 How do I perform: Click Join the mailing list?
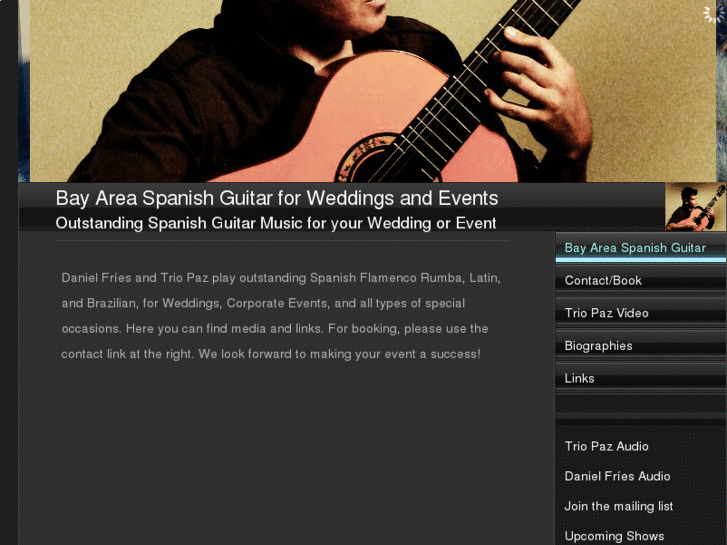(x=619, y=506)
